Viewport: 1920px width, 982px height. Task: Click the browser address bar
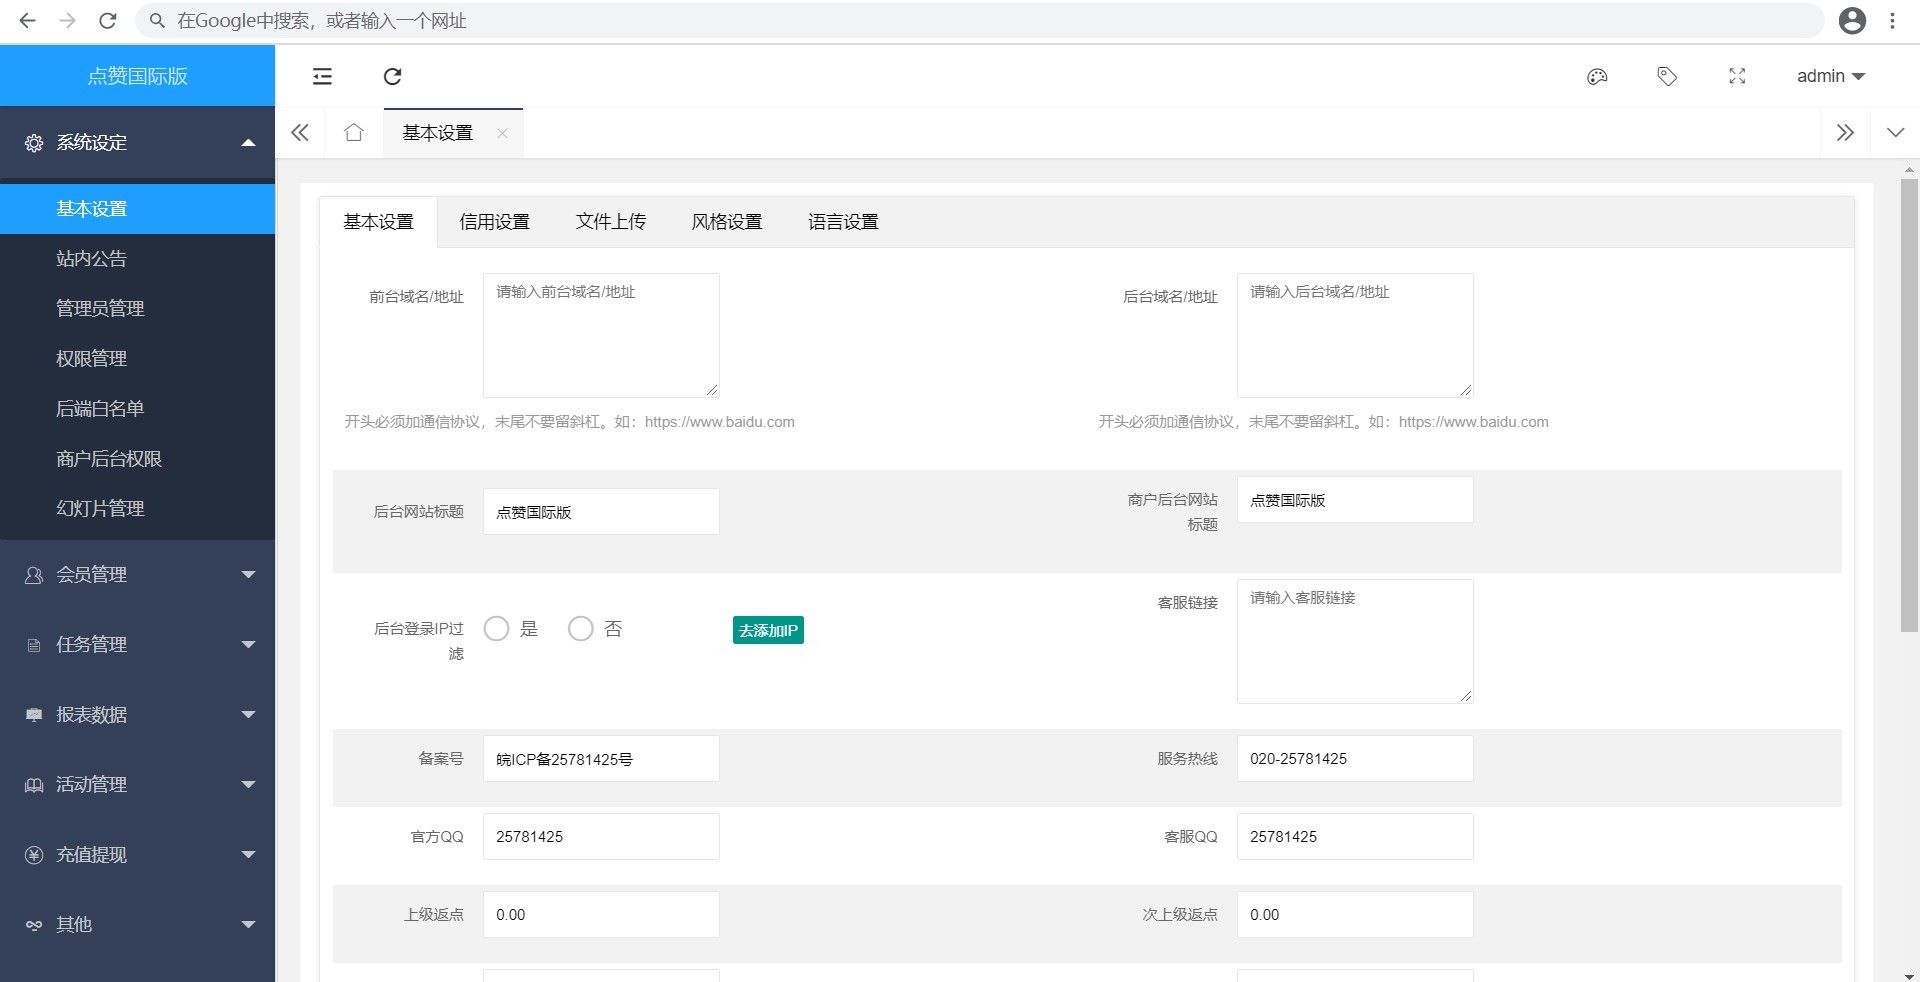coord(980,21)
